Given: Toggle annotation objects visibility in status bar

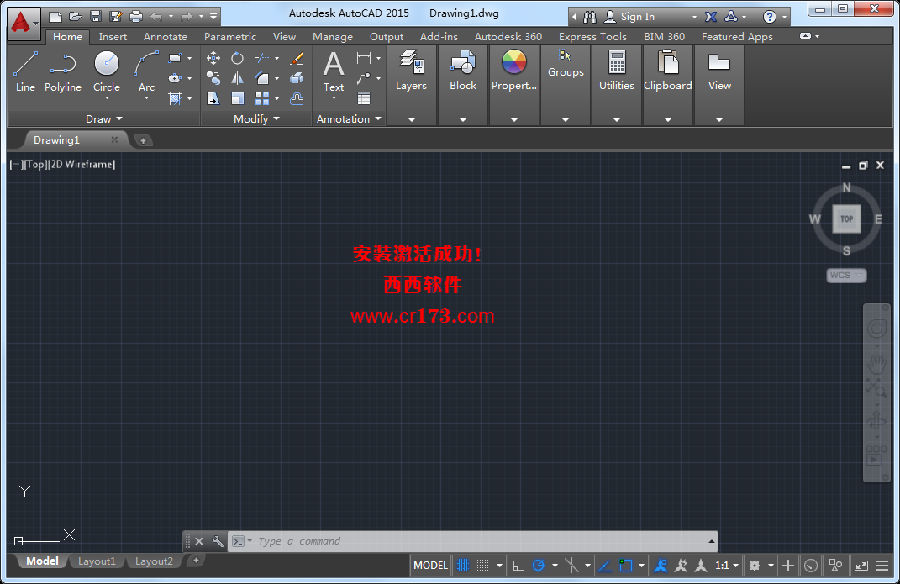Looking at the screenshot, I should coord(661,566).
